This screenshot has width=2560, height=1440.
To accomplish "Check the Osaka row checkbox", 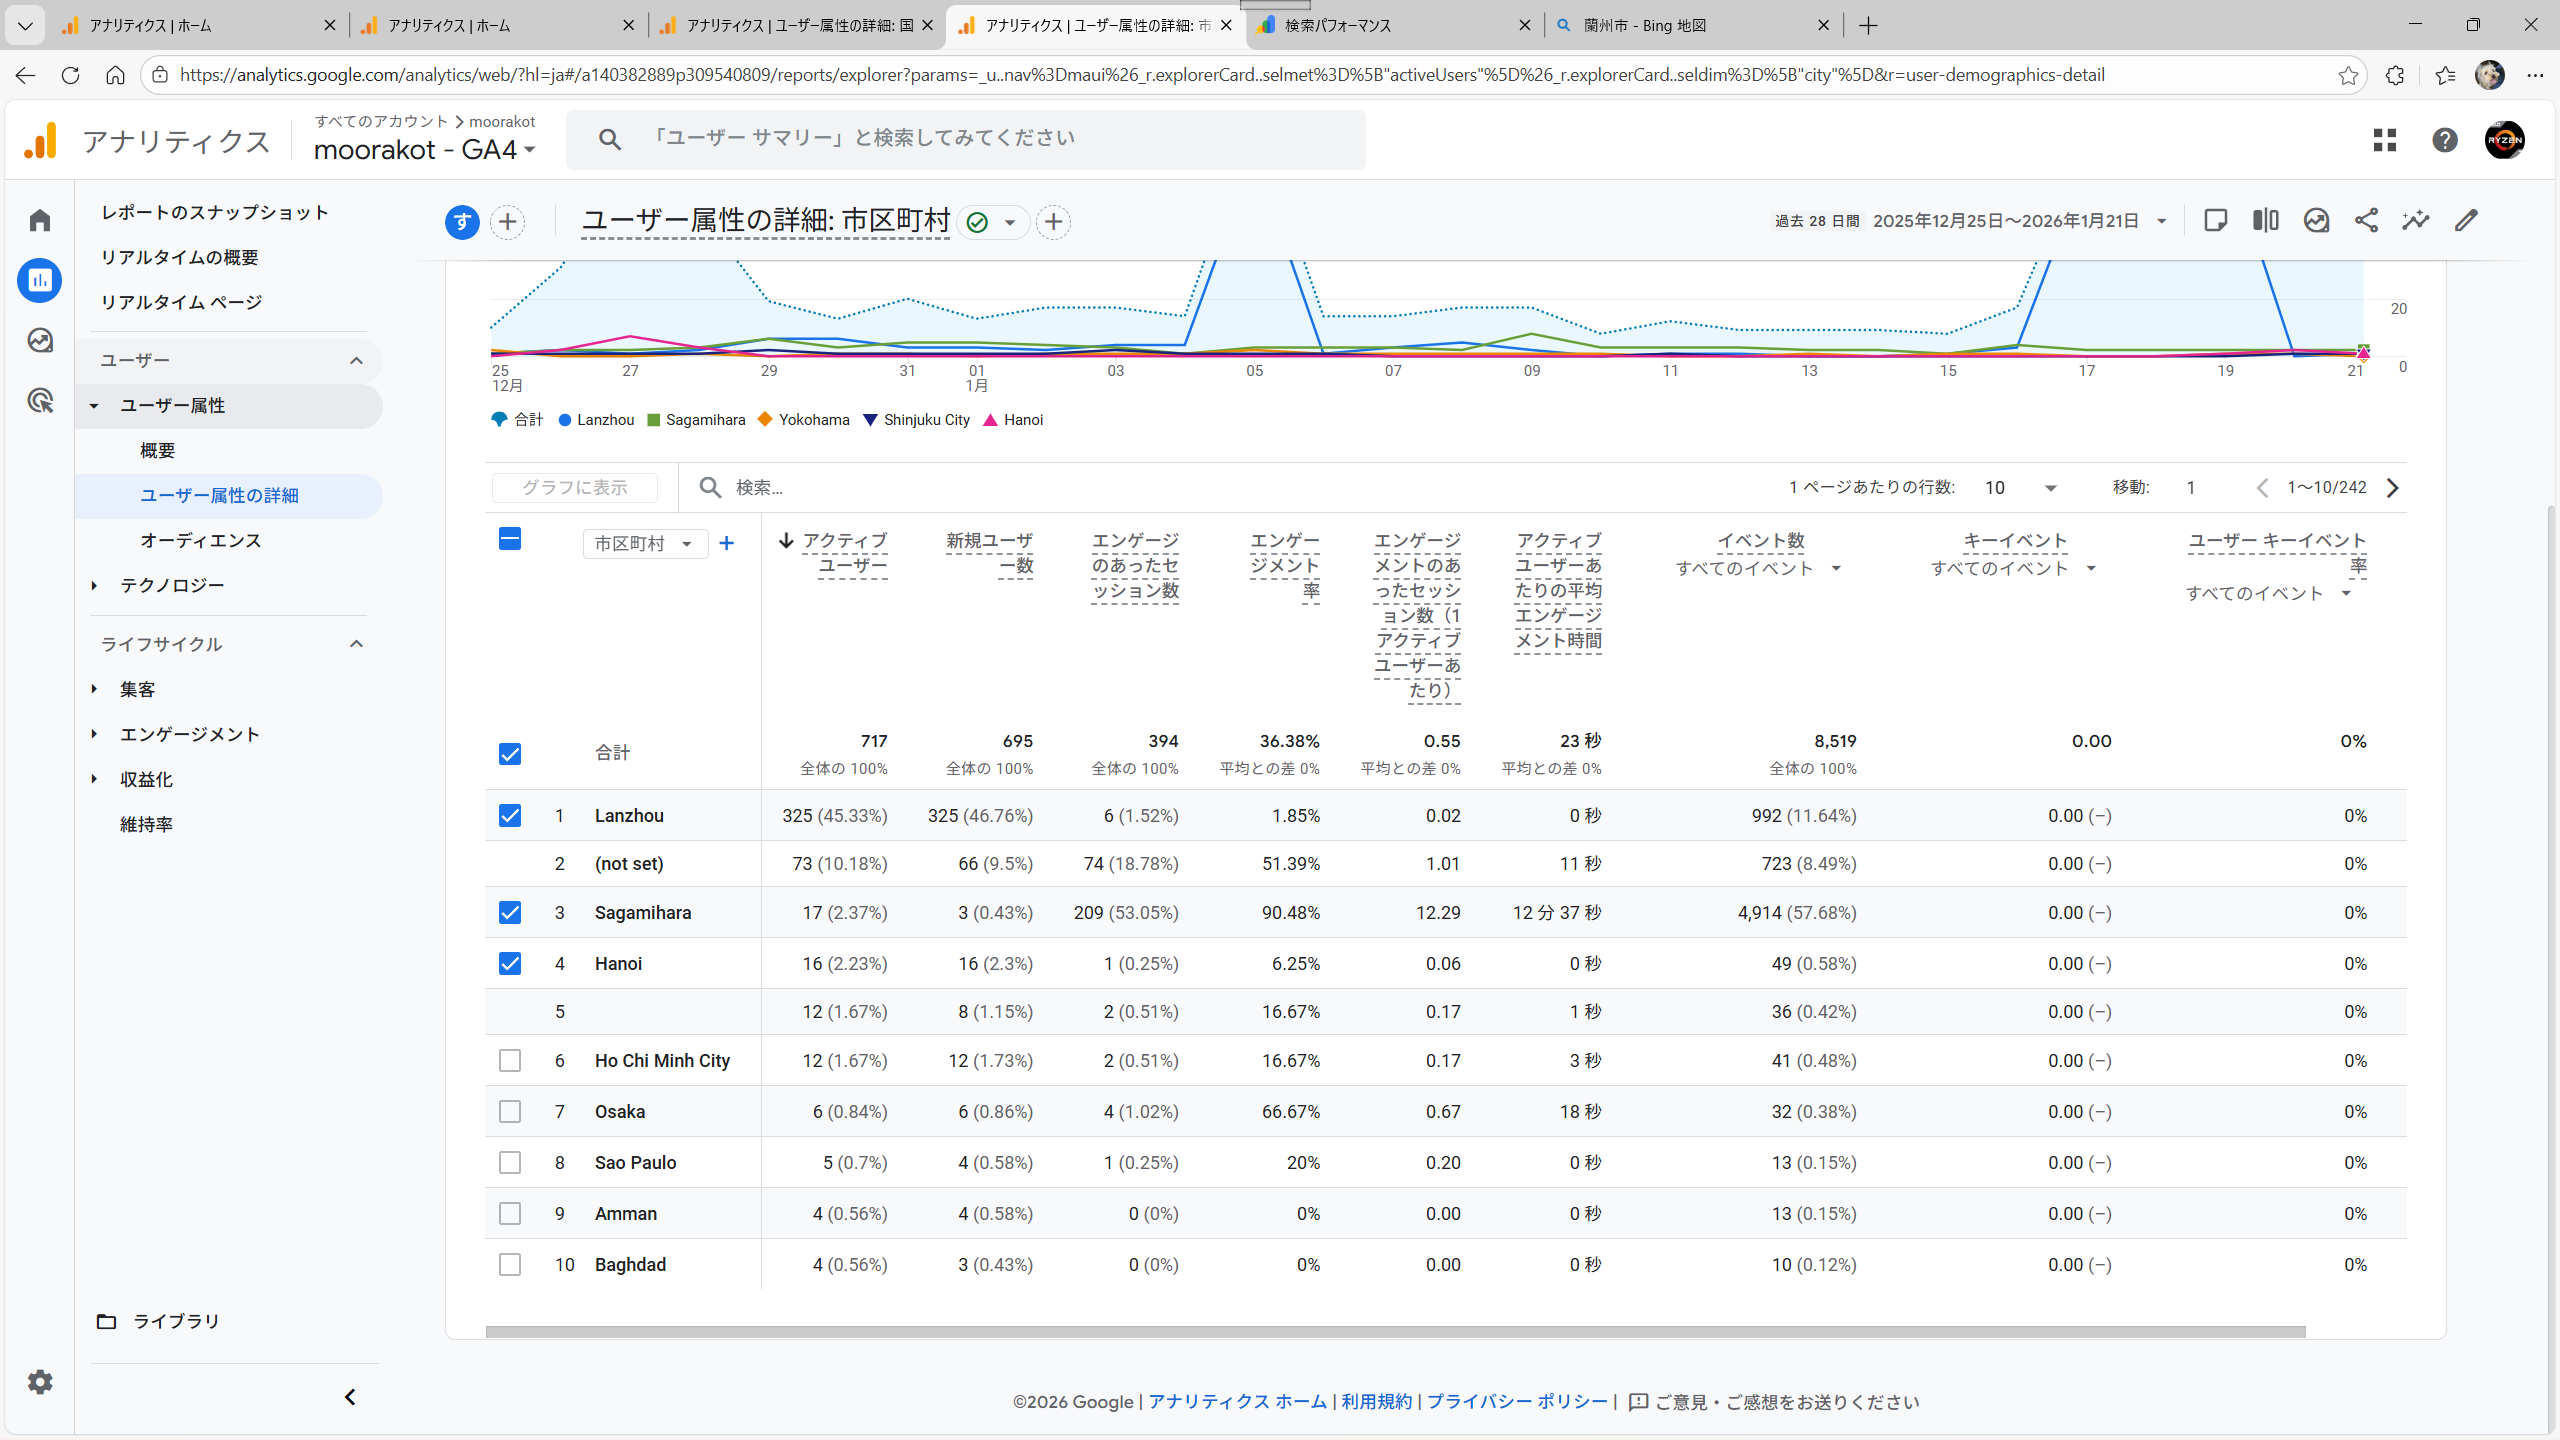I will point(510,1112).
